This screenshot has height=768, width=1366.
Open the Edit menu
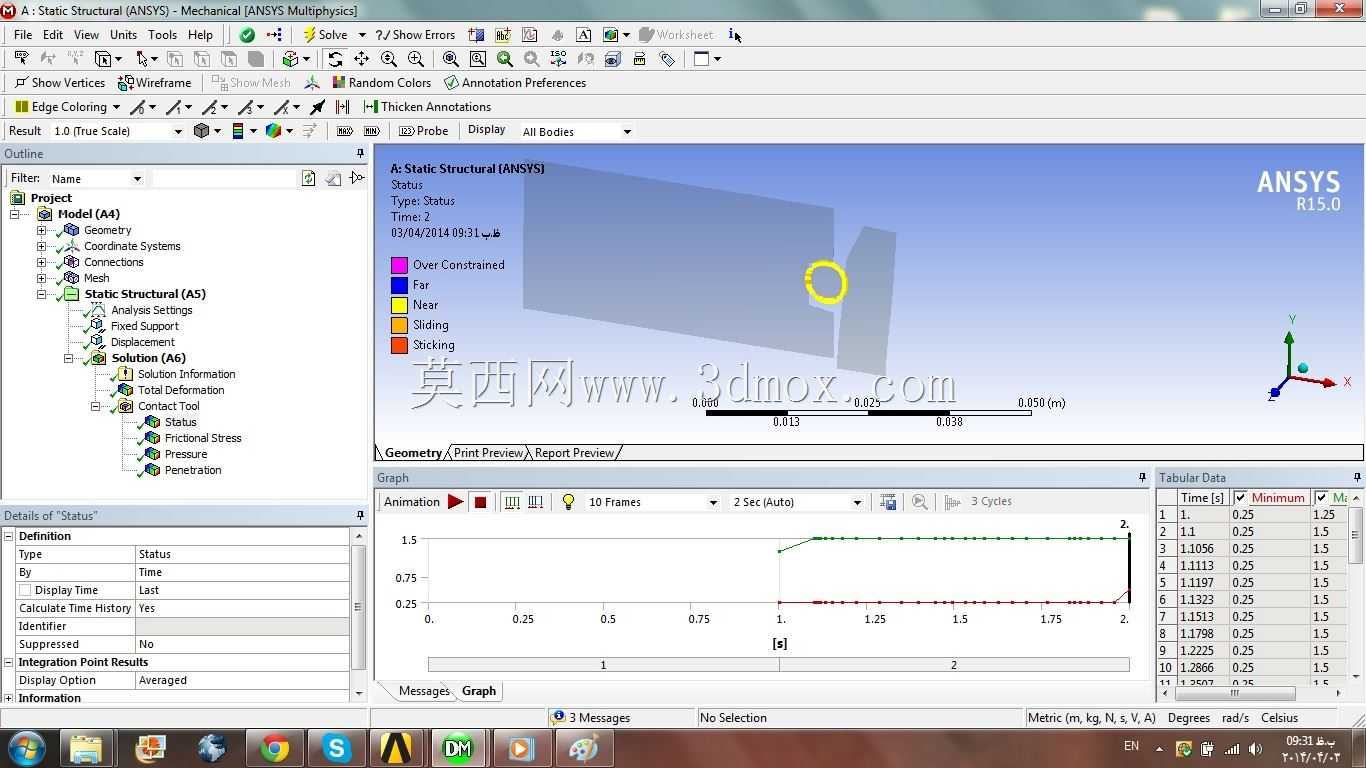tap(53, 35)
